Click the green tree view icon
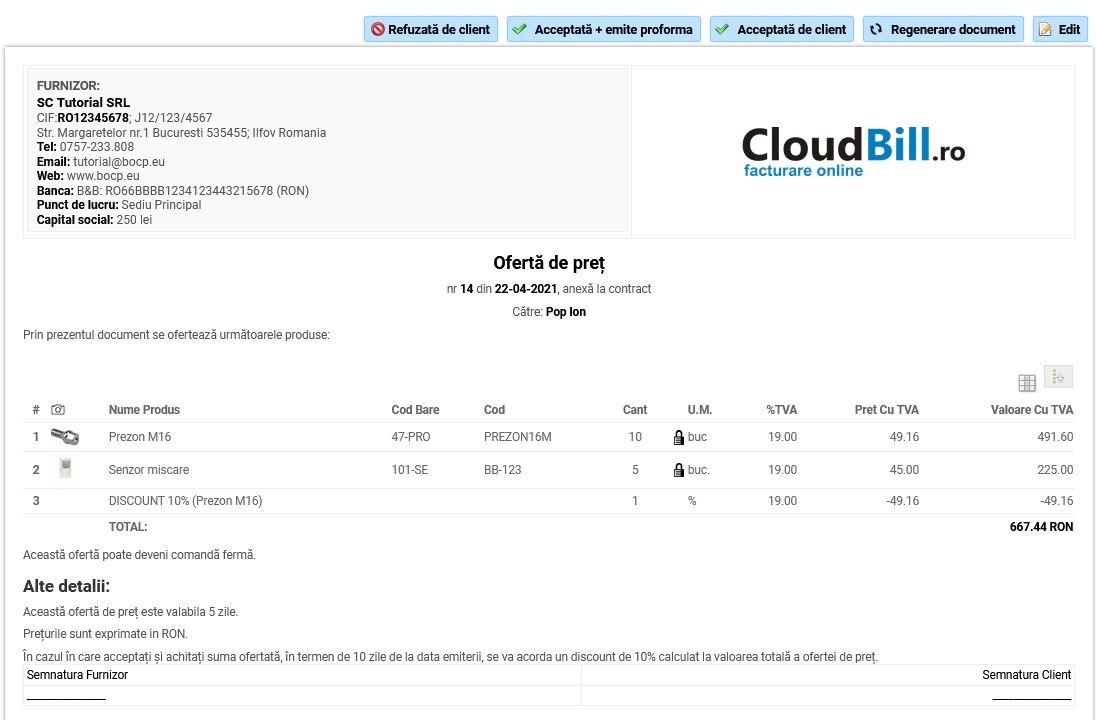The height and width of the screenshot is (720, 1096). click(x=1058, y=376)
